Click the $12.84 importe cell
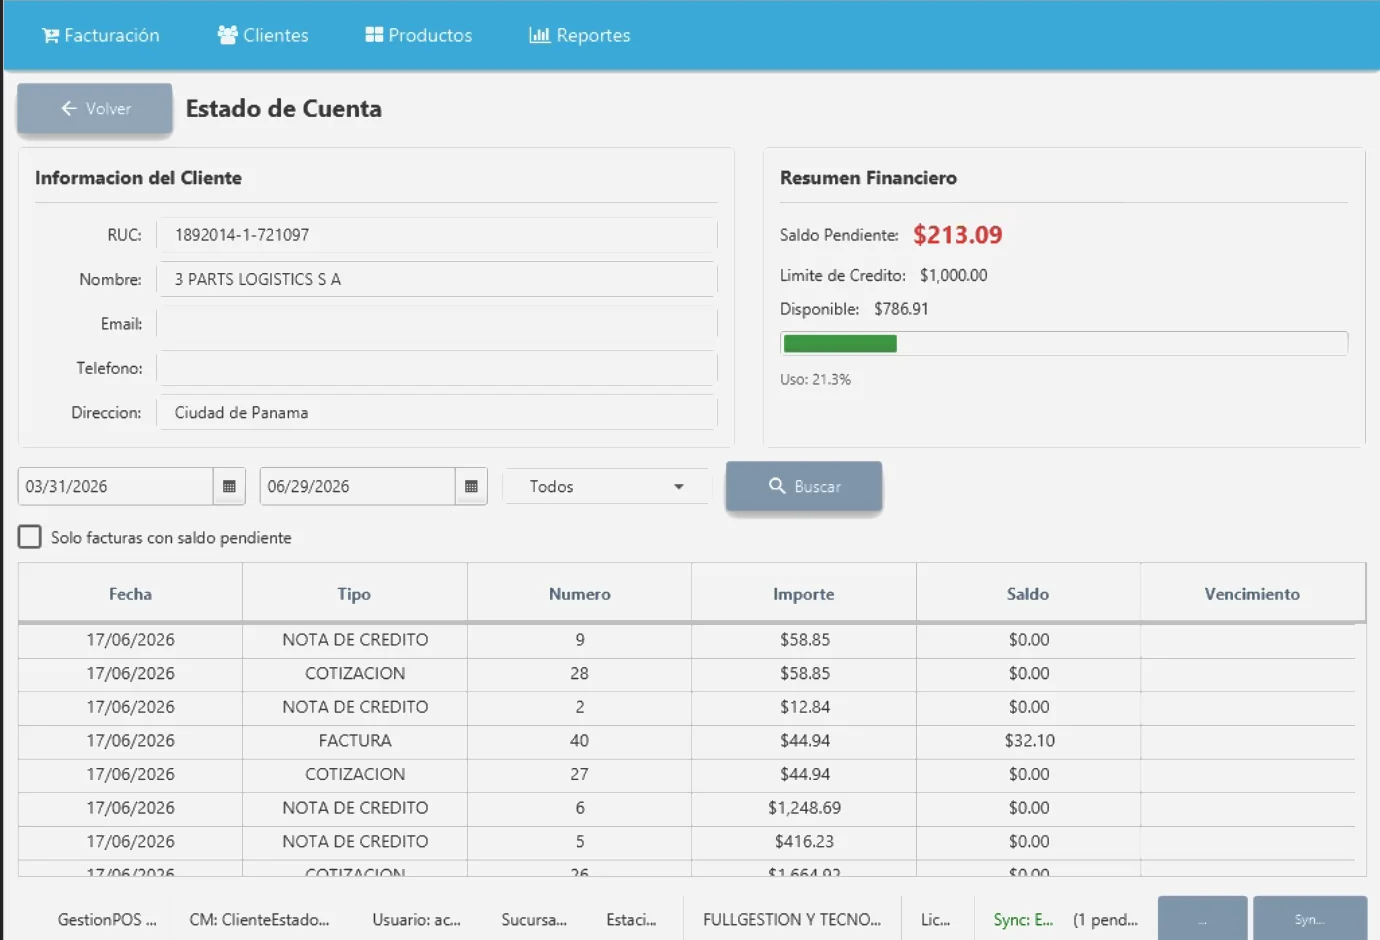Screen dimensions: 1380x940 pos(804,707)
